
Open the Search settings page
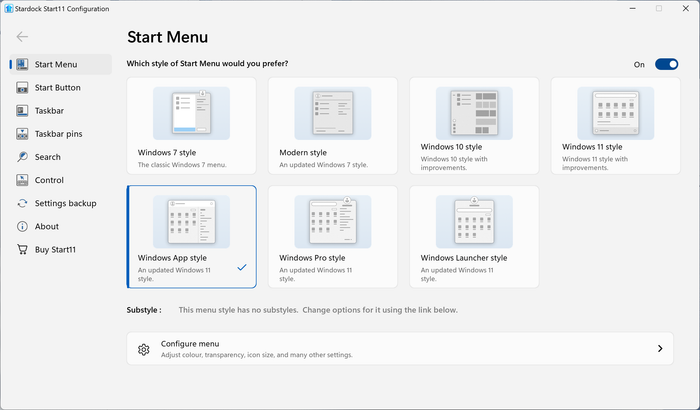pos(61,157)
